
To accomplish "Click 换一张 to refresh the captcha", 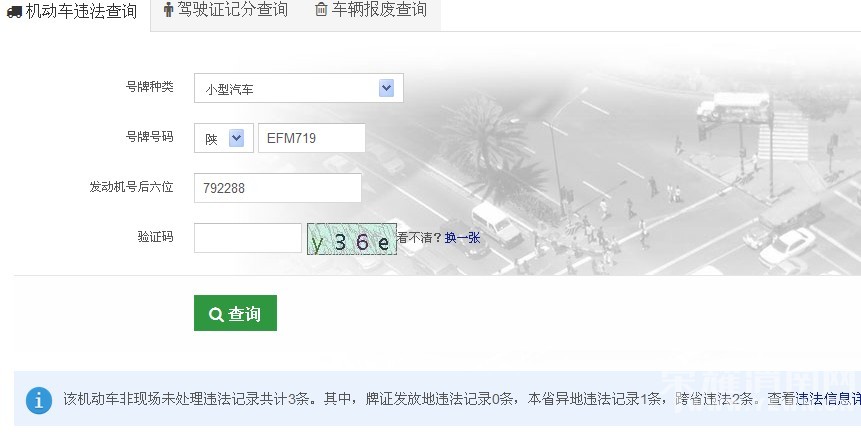I will pos(462,238).
